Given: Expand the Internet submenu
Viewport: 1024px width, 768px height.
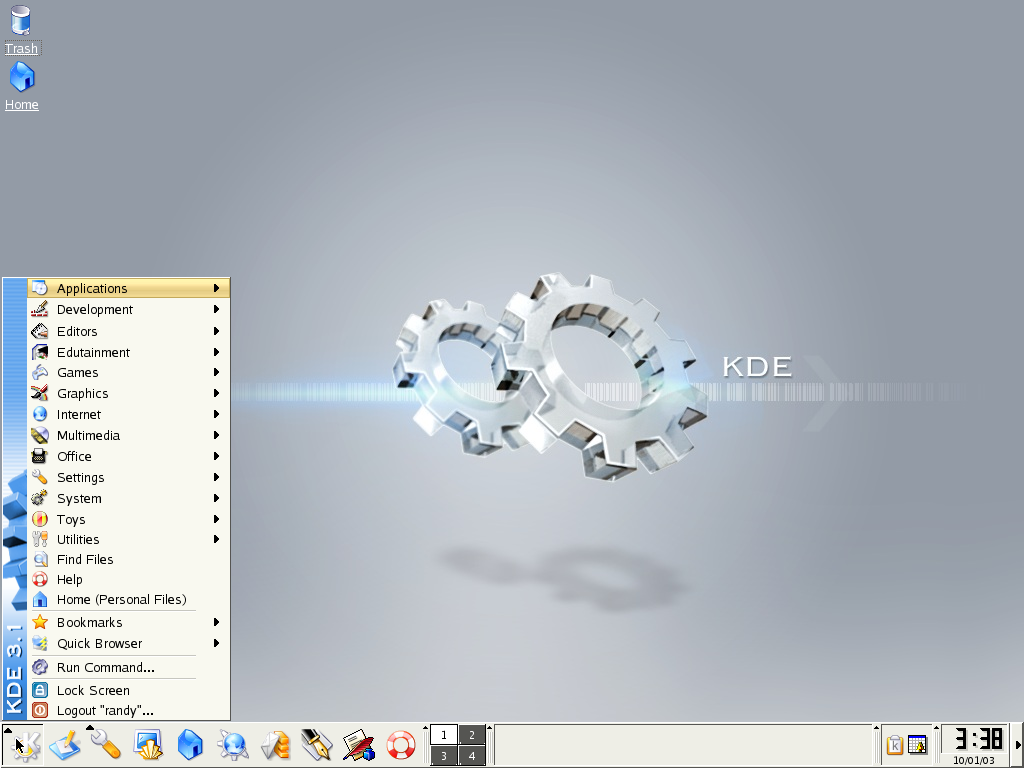Looking at the screenshot, I should (x=129, y=414).
